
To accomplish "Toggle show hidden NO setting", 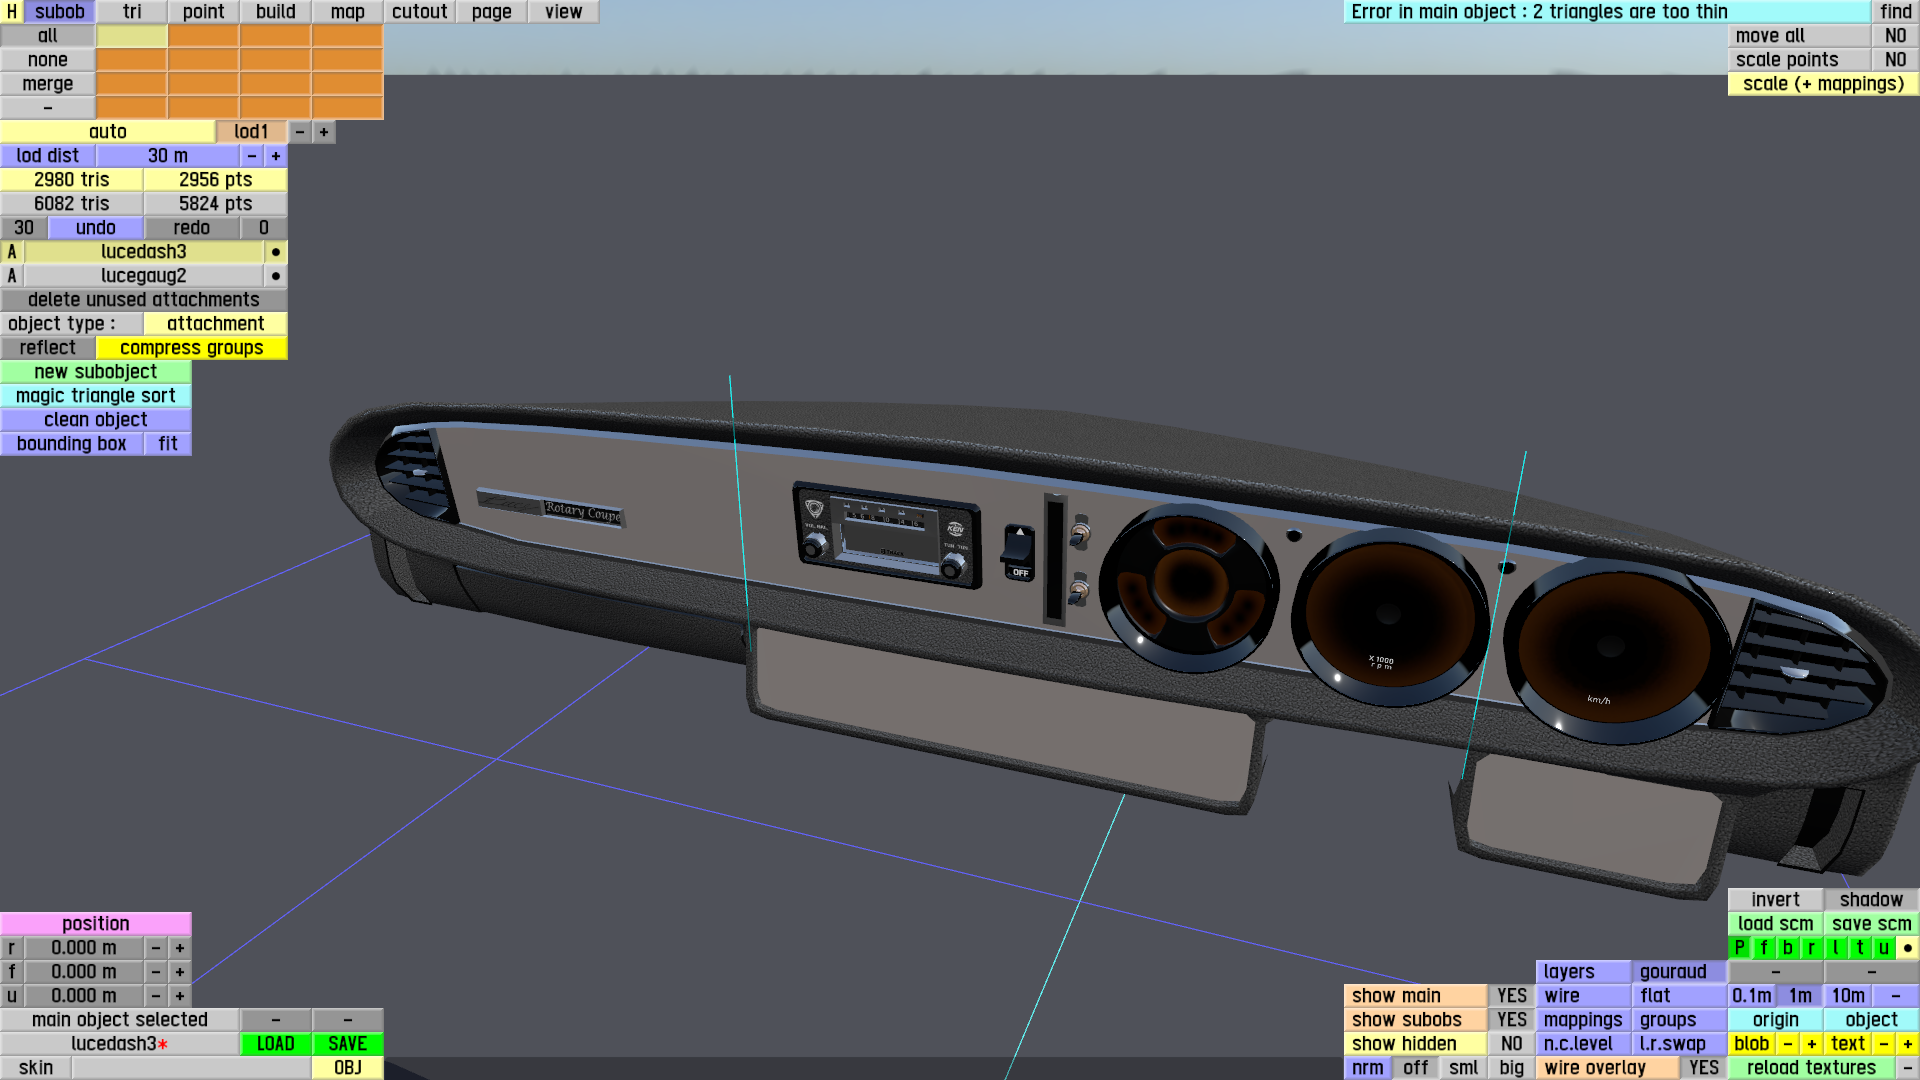I will pyautogui.click(x=1511, y=1044).
